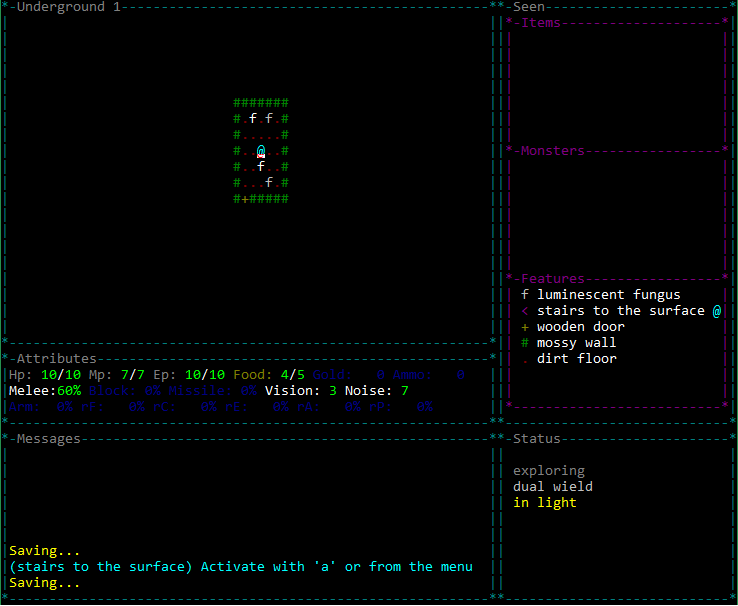Click the dimmed Gold counter

349,375
